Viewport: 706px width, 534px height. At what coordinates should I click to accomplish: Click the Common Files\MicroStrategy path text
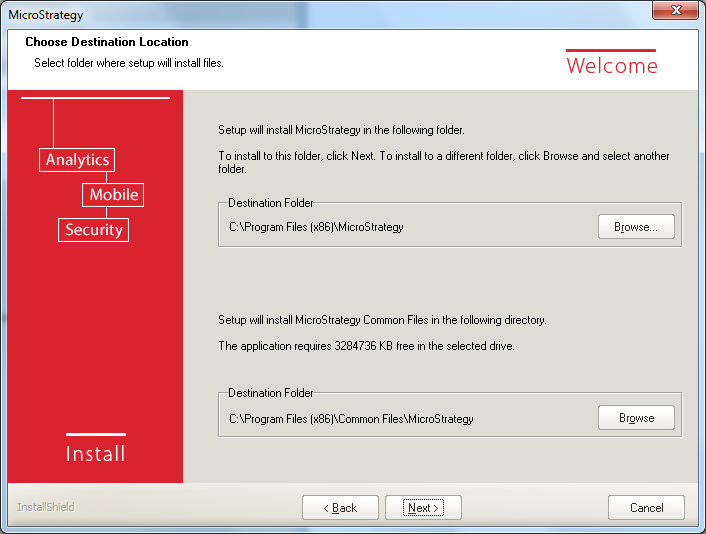(351, 419)
